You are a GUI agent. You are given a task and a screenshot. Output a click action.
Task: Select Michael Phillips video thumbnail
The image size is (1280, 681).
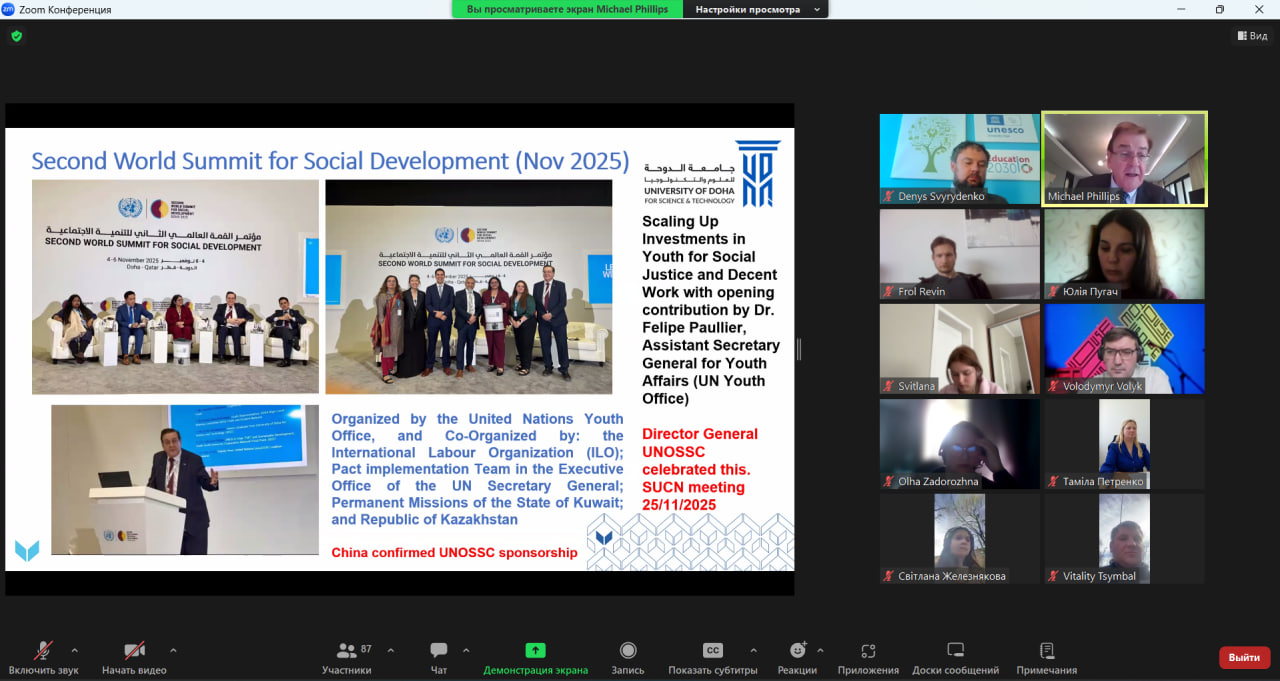tap(1124, 158)
